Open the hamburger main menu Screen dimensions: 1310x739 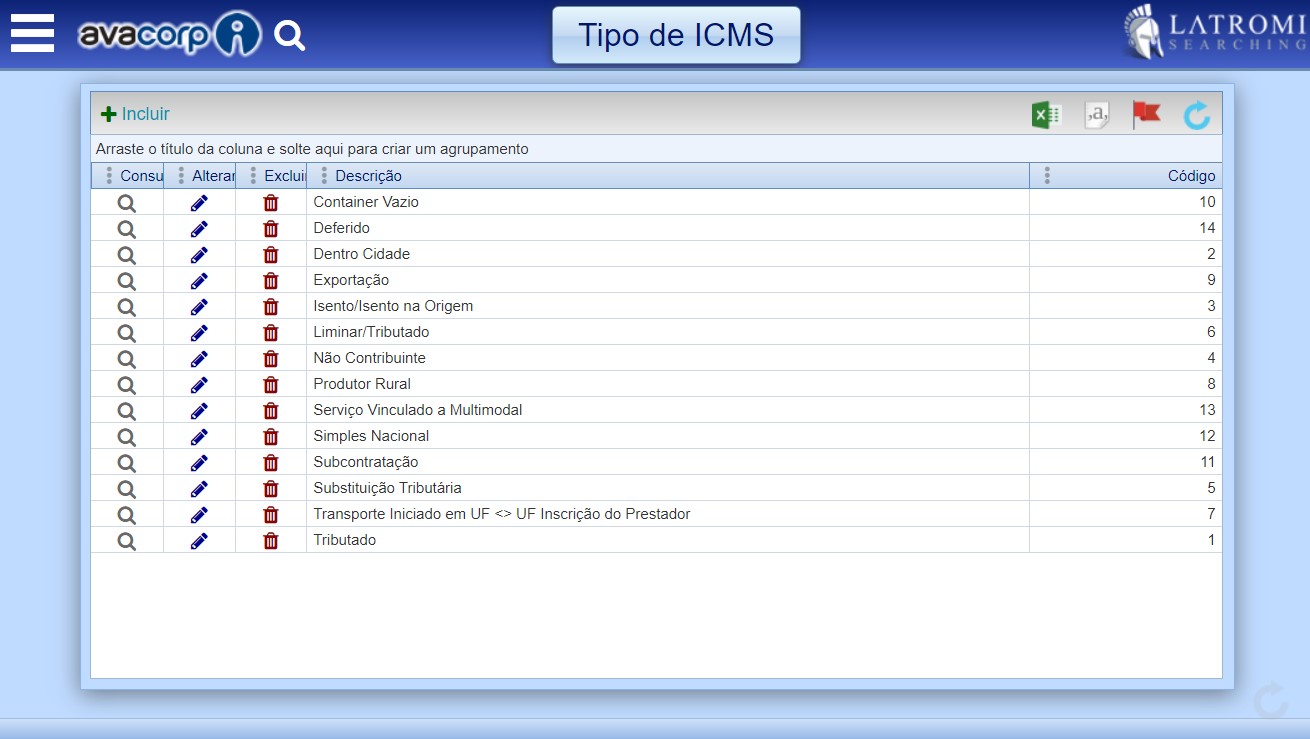(32, 34)
